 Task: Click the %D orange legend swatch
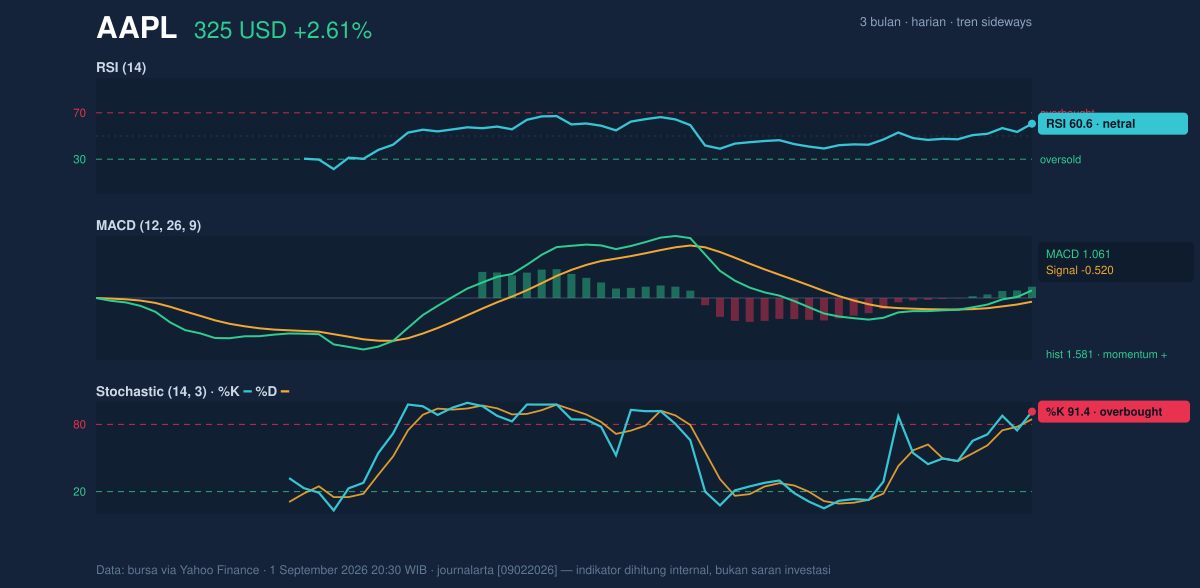pyautogui.click(x=285, y=392)
